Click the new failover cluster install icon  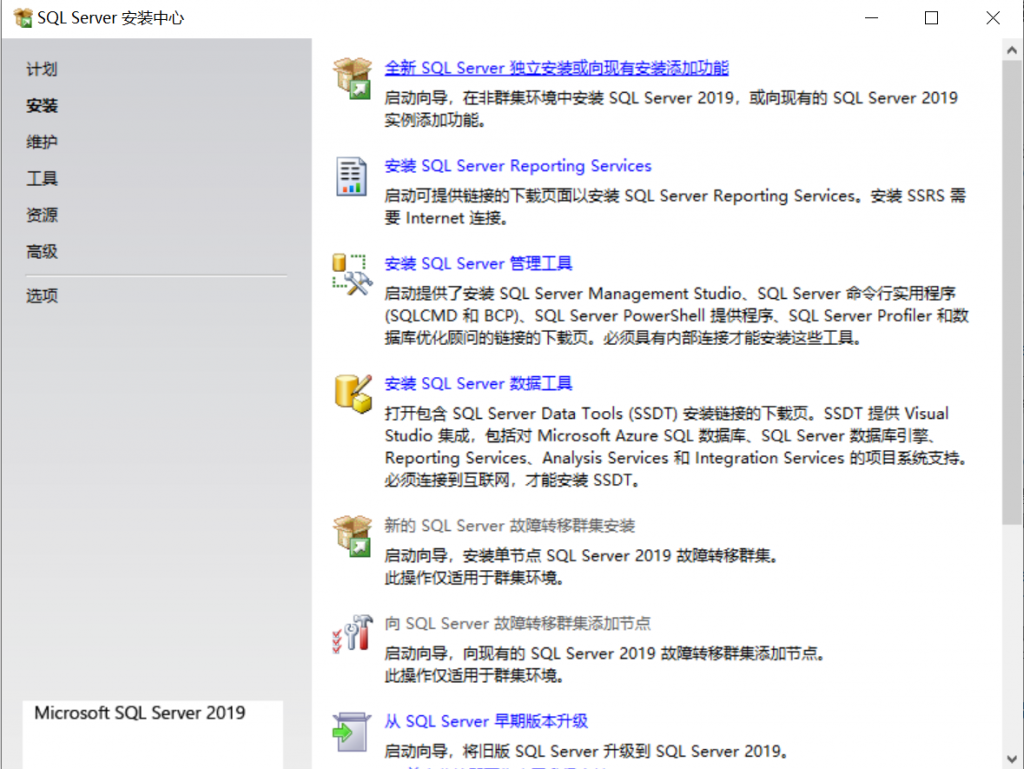[x=353, y=535]
